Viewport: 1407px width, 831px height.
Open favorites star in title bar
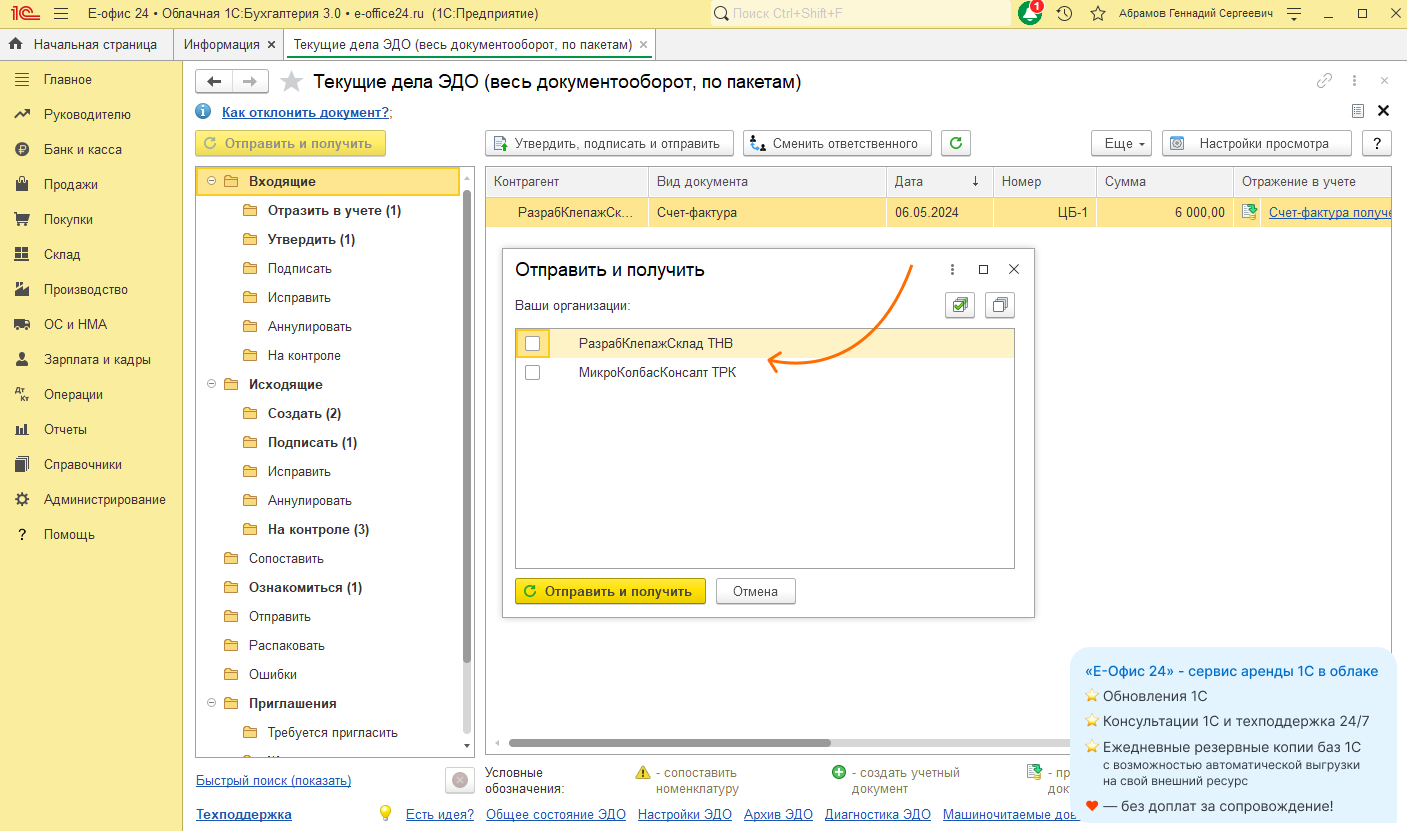(1098, 14)
